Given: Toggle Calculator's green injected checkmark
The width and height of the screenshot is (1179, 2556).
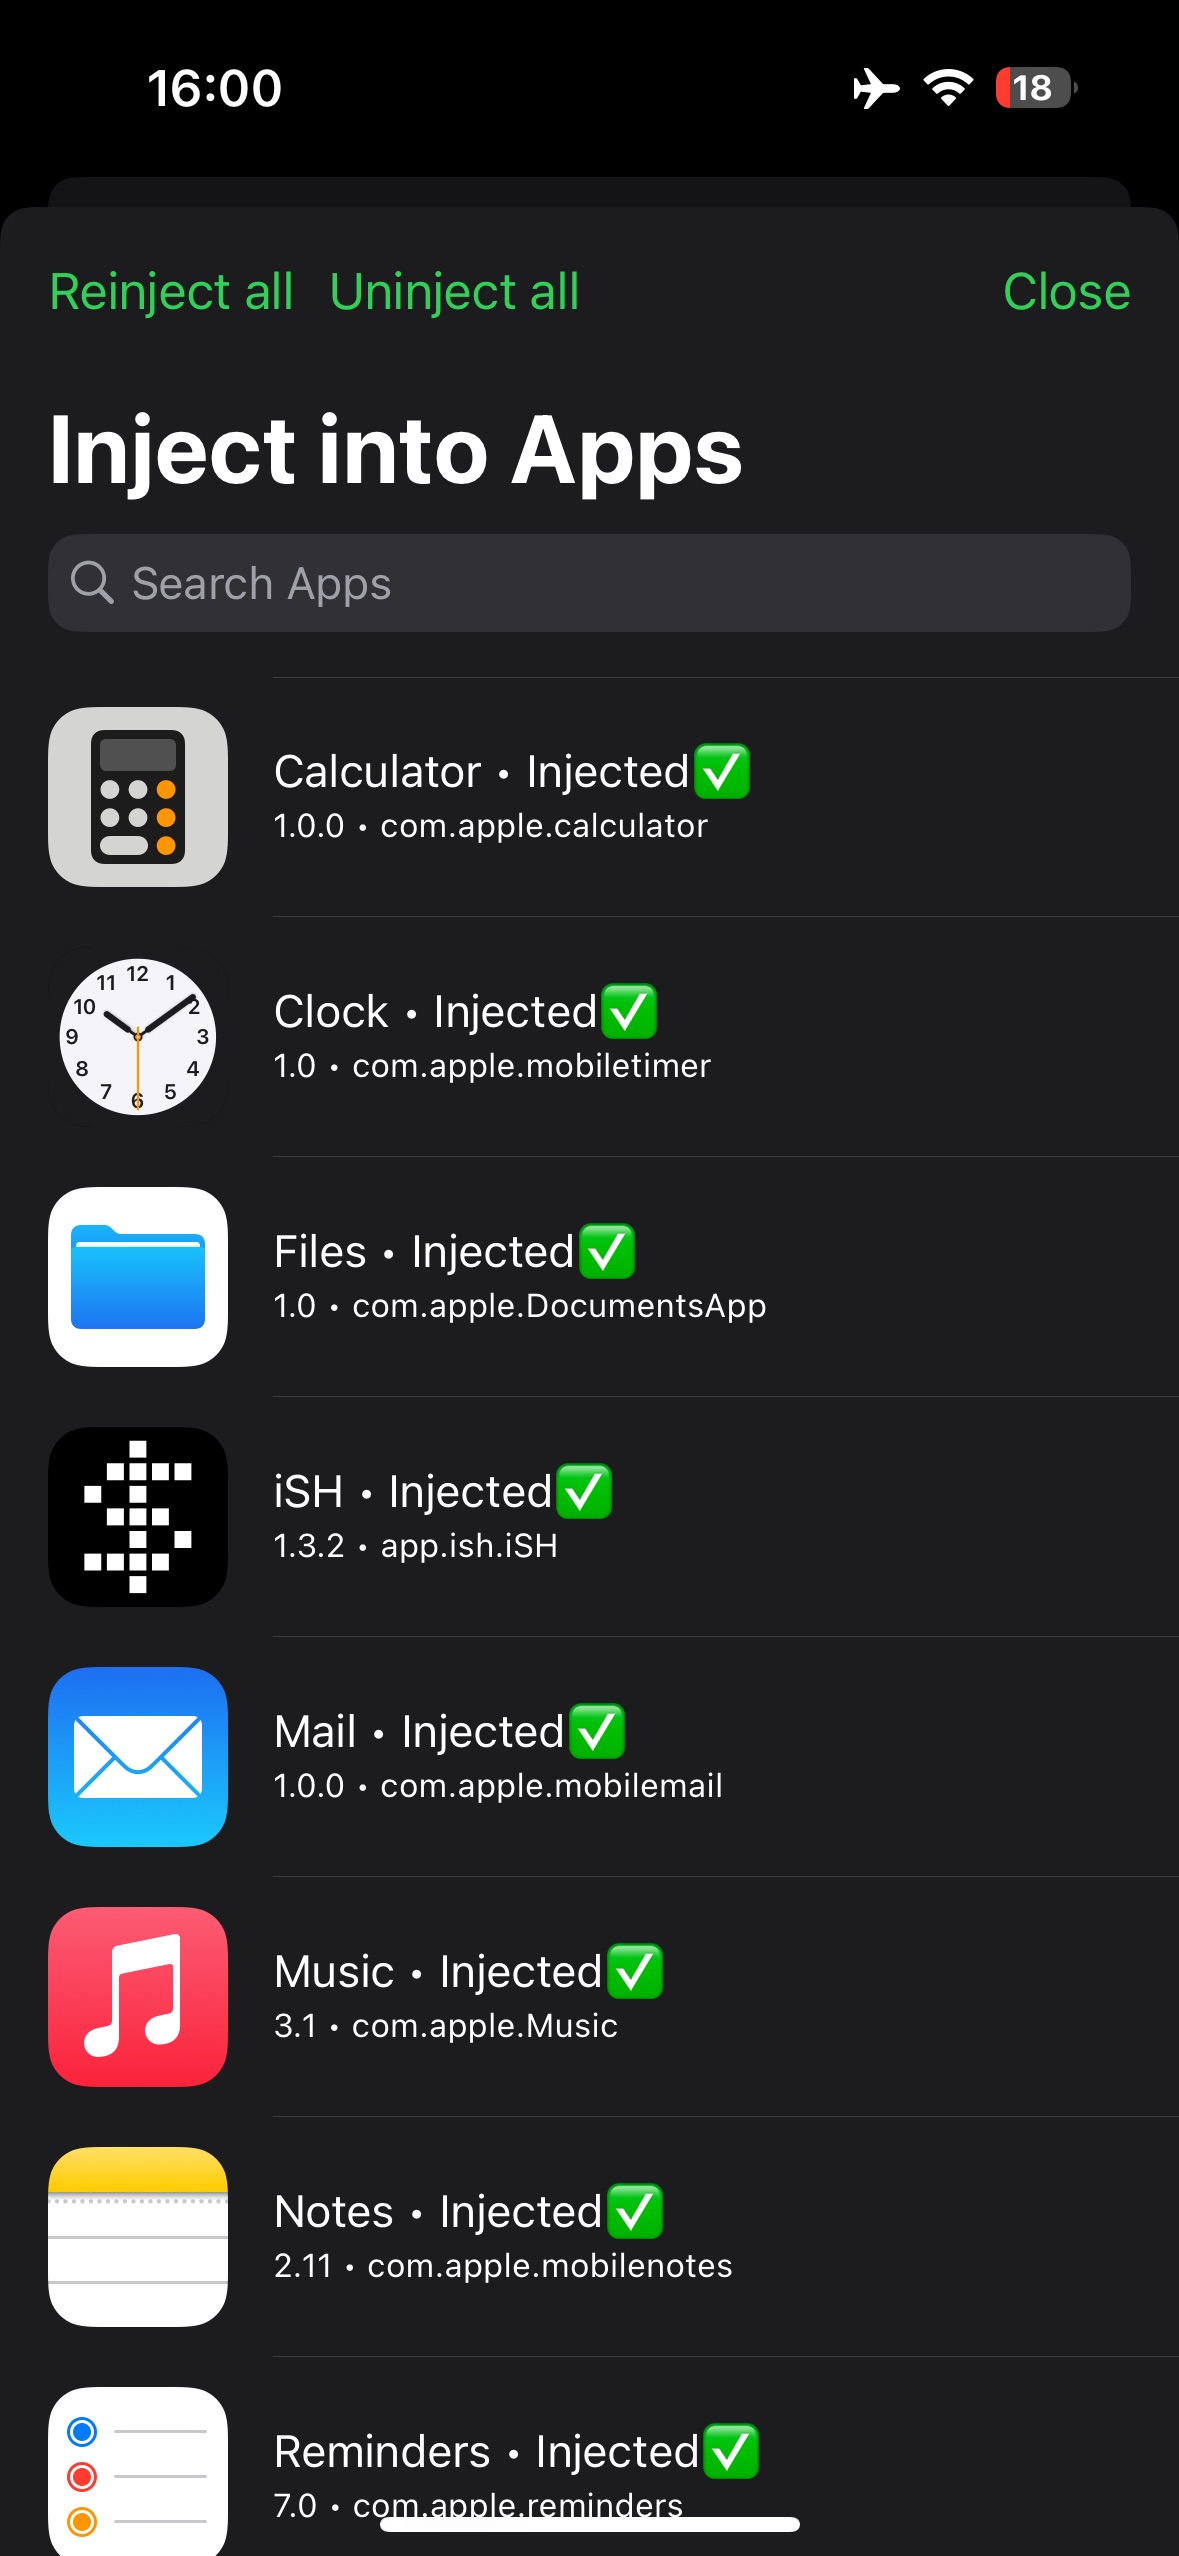Looking at the screenshot, I should point(721,772).
